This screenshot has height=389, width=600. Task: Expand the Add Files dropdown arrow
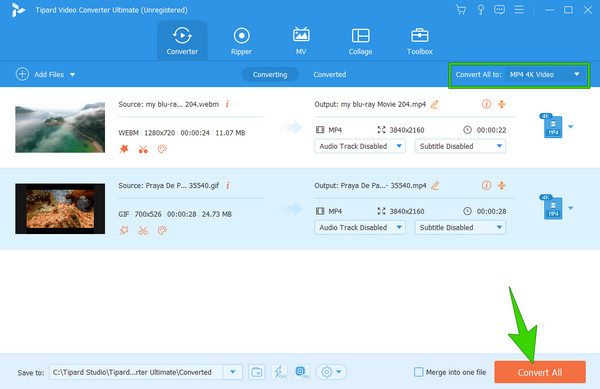coord(72,75)
